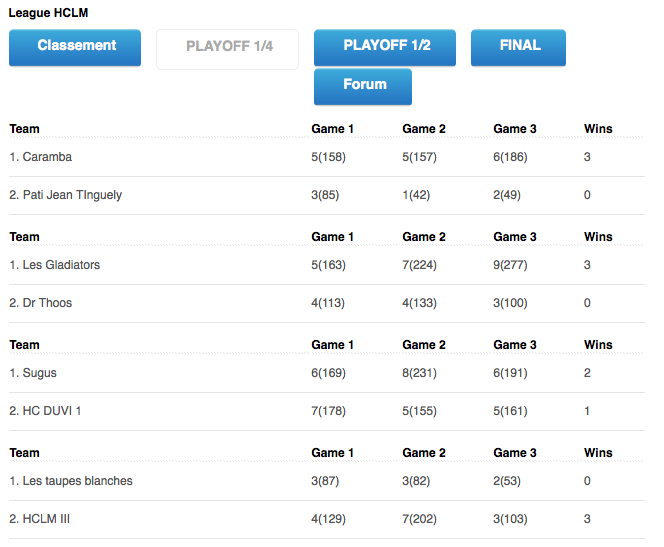This screenshot has width=664, height=547.
Task: Select the Sugus team row
Action: pyautogui.click(x=327, y=373)
